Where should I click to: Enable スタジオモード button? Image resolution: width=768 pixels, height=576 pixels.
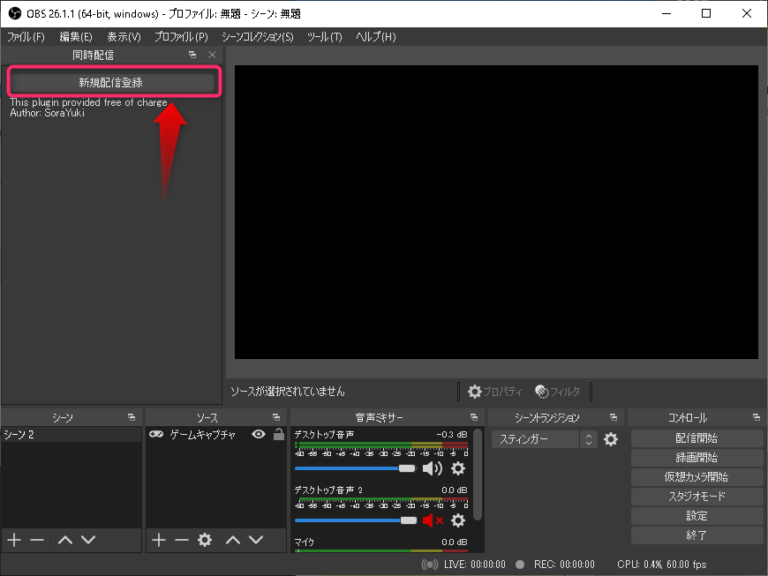[696, 496]
